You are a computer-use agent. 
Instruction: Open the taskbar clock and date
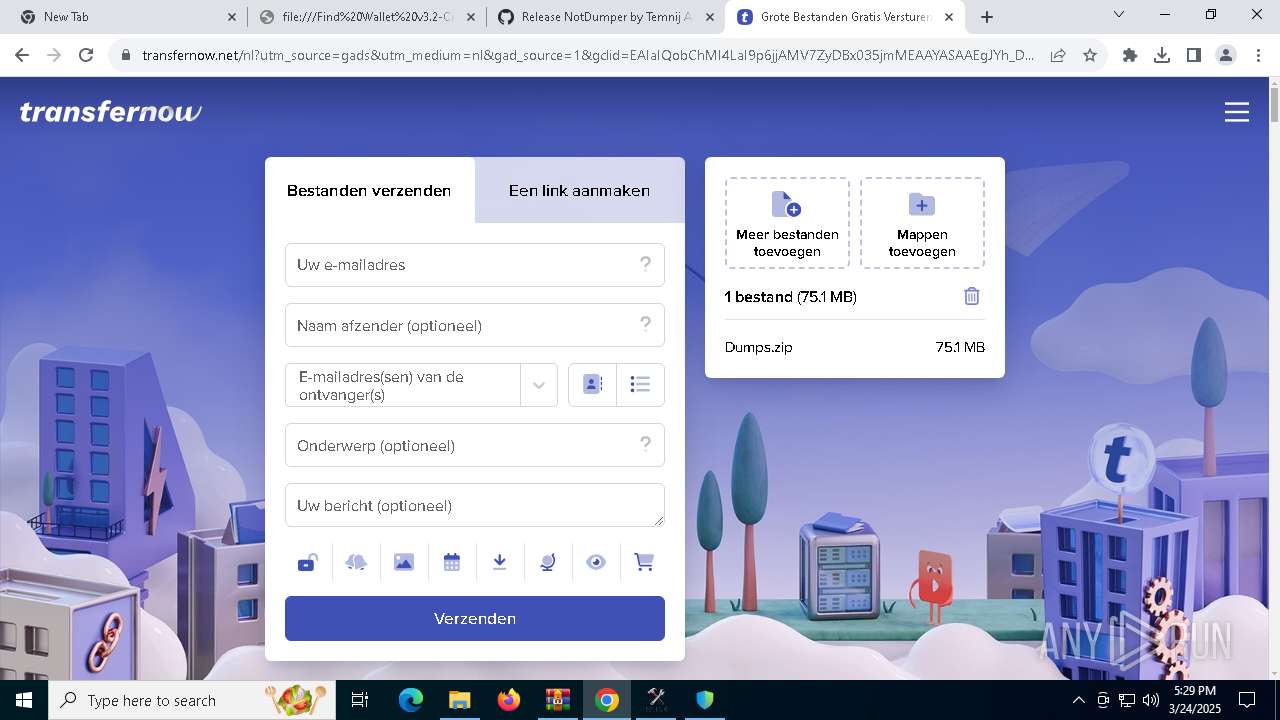pos(1194,700)
